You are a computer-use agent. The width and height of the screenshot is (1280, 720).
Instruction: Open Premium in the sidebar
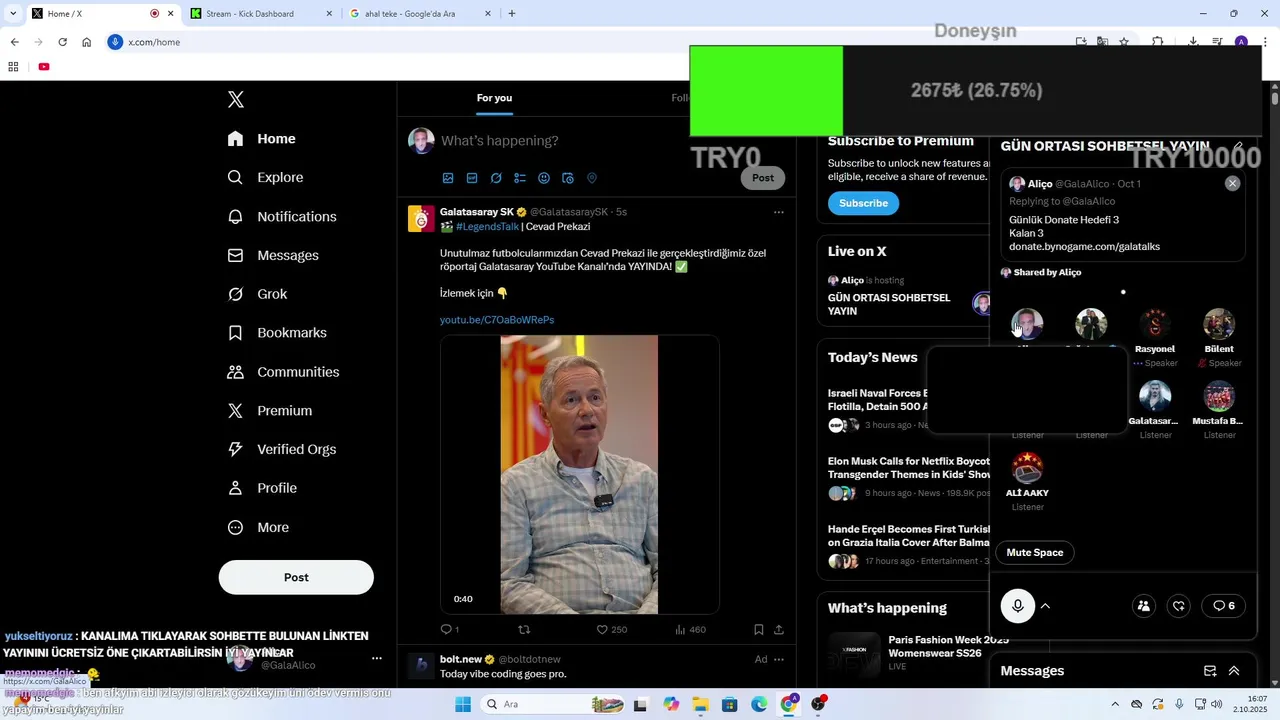tap(270, 411)
